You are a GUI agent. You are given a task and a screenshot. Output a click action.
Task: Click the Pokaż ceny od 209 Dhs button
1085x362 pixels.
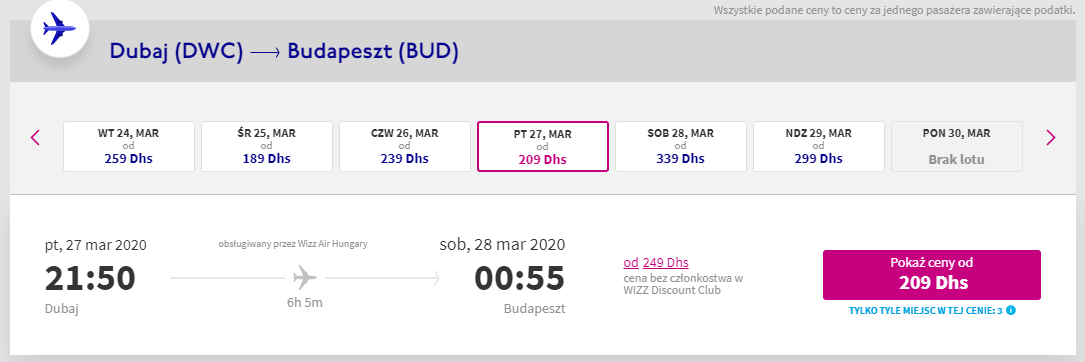(931, 275)
